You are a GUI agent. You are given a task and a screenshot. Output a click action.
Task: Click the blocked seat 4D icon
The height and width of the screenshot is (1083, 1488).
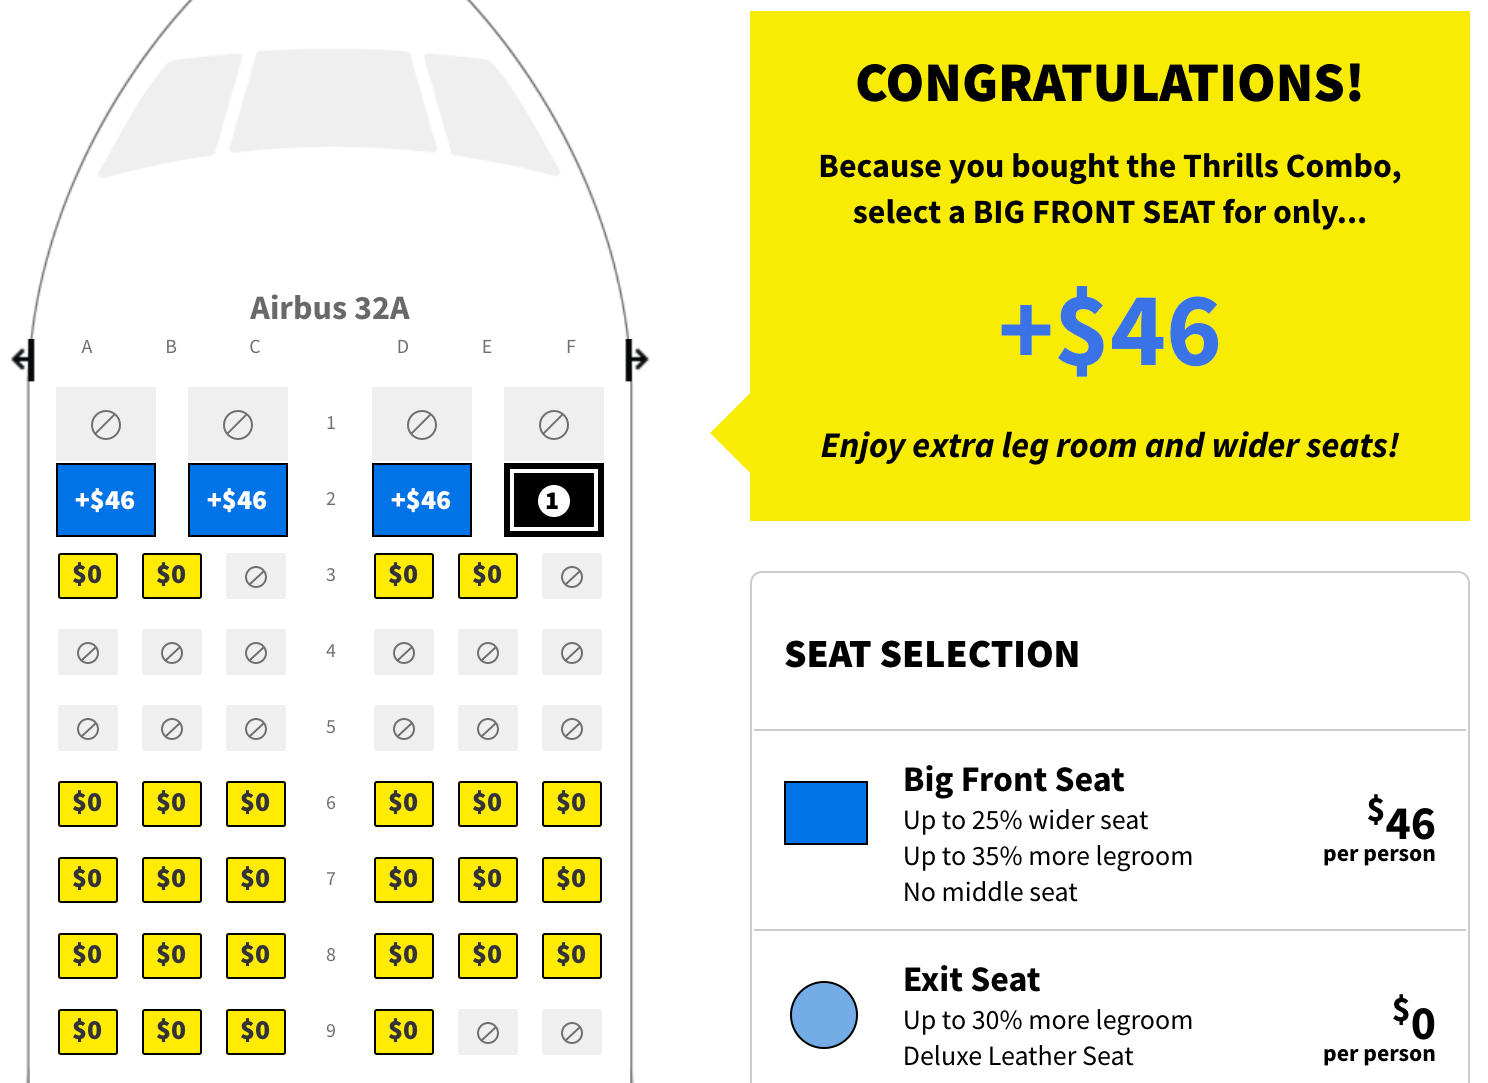point(404,653)
